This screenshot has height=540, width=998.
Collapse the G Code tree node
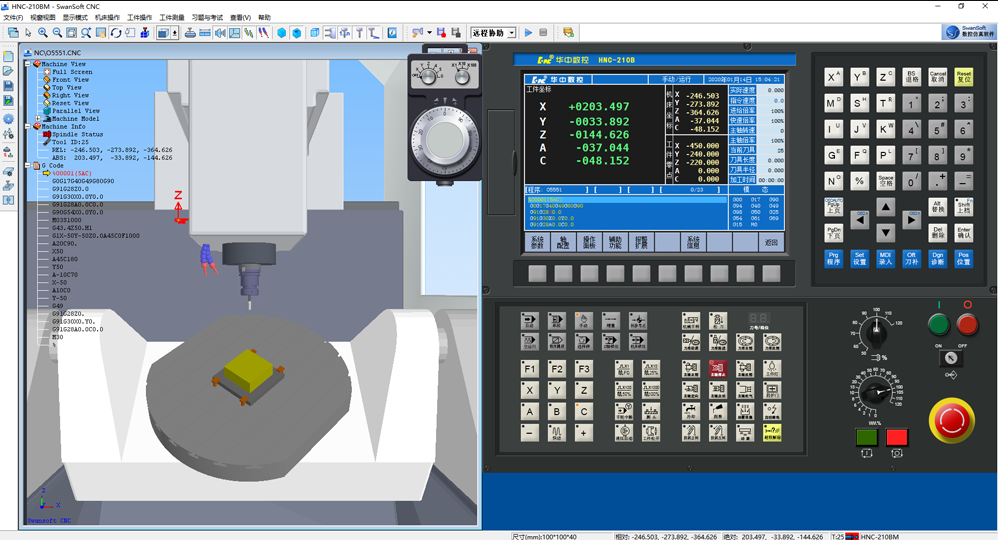pos(28,166)
